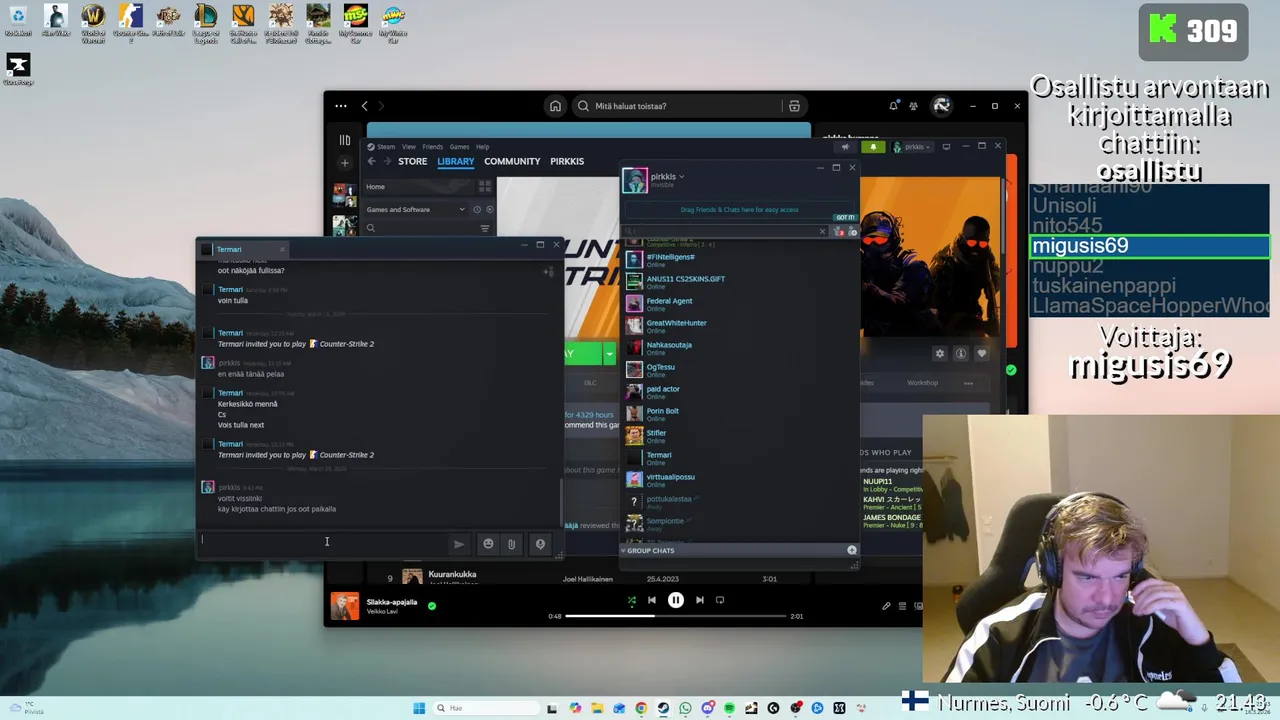This screenshot has height=720, width=1280.
Task: Open green Play button dropdown arrow
Action: [609, 354]
